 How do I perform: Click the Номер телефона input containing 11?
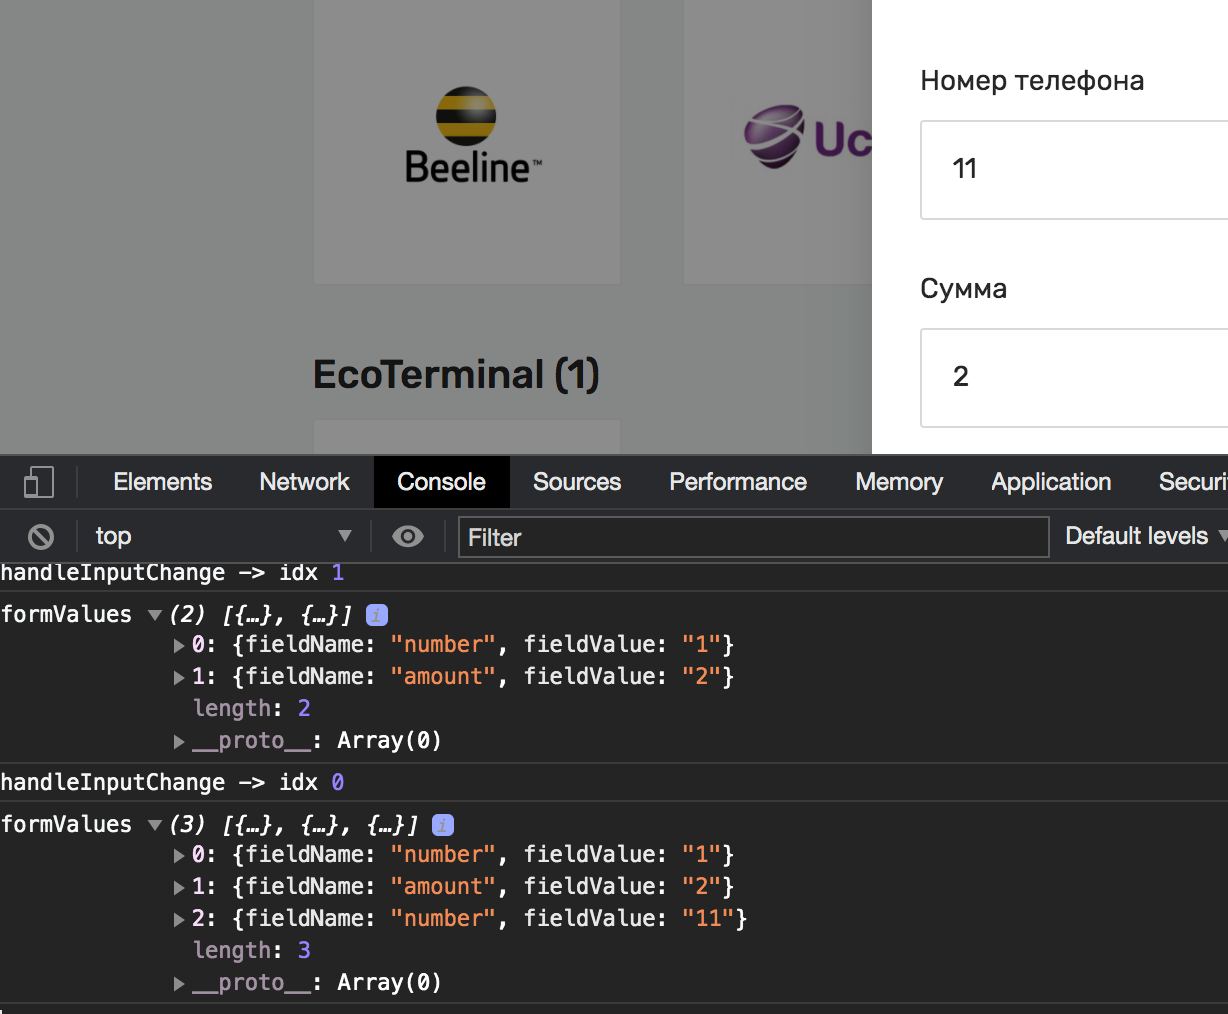pyautogui.click(x=1074, y=169)
